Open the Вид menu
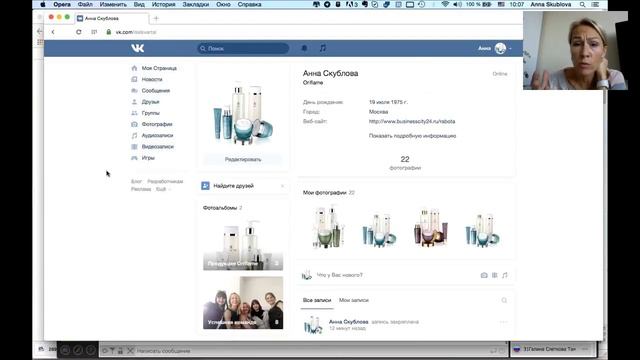 pos(139,4)
